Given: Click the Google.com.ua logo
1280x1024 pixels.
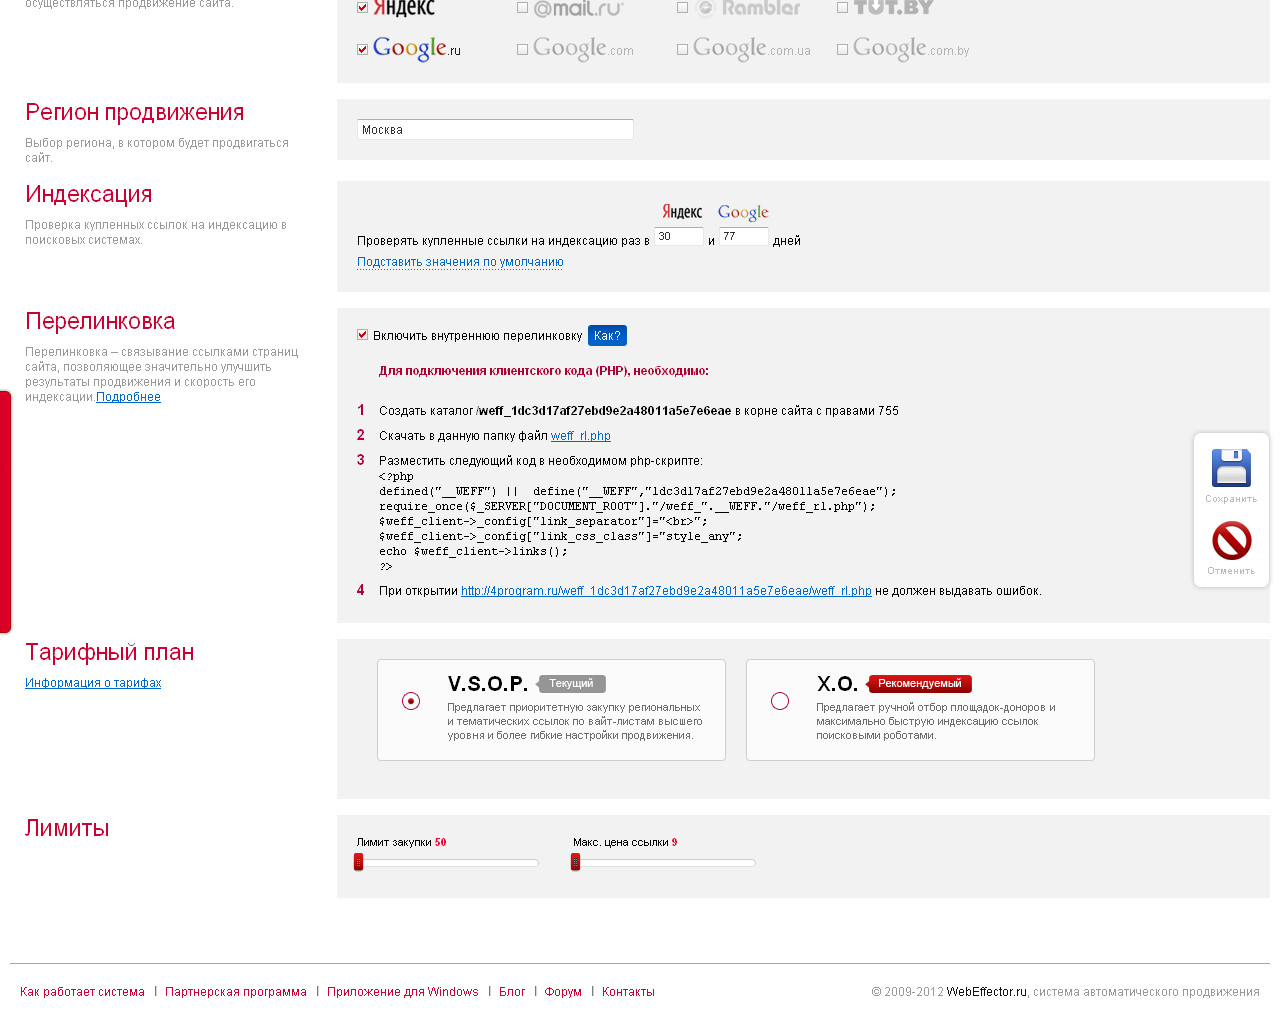Looking at the screenshot, I should pyautogui.click(x=752, y=49).
